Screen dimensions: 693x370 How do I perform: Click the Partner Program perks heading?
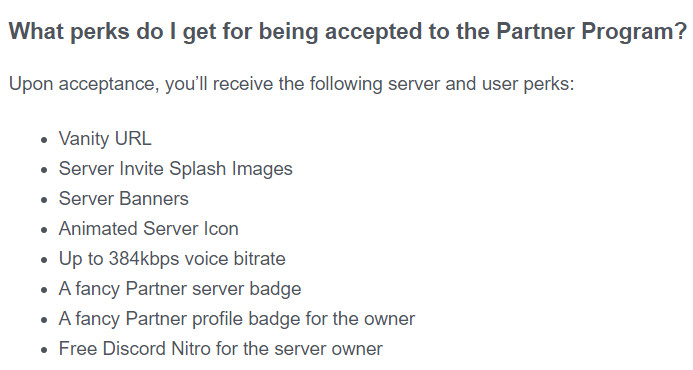(x=348, y=32)
